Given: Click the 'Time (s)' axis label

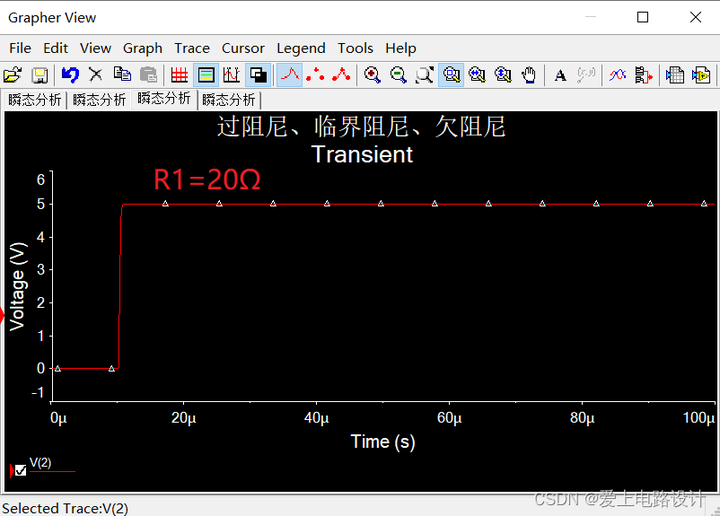Looking at the screenshot, I should [383, 442].
